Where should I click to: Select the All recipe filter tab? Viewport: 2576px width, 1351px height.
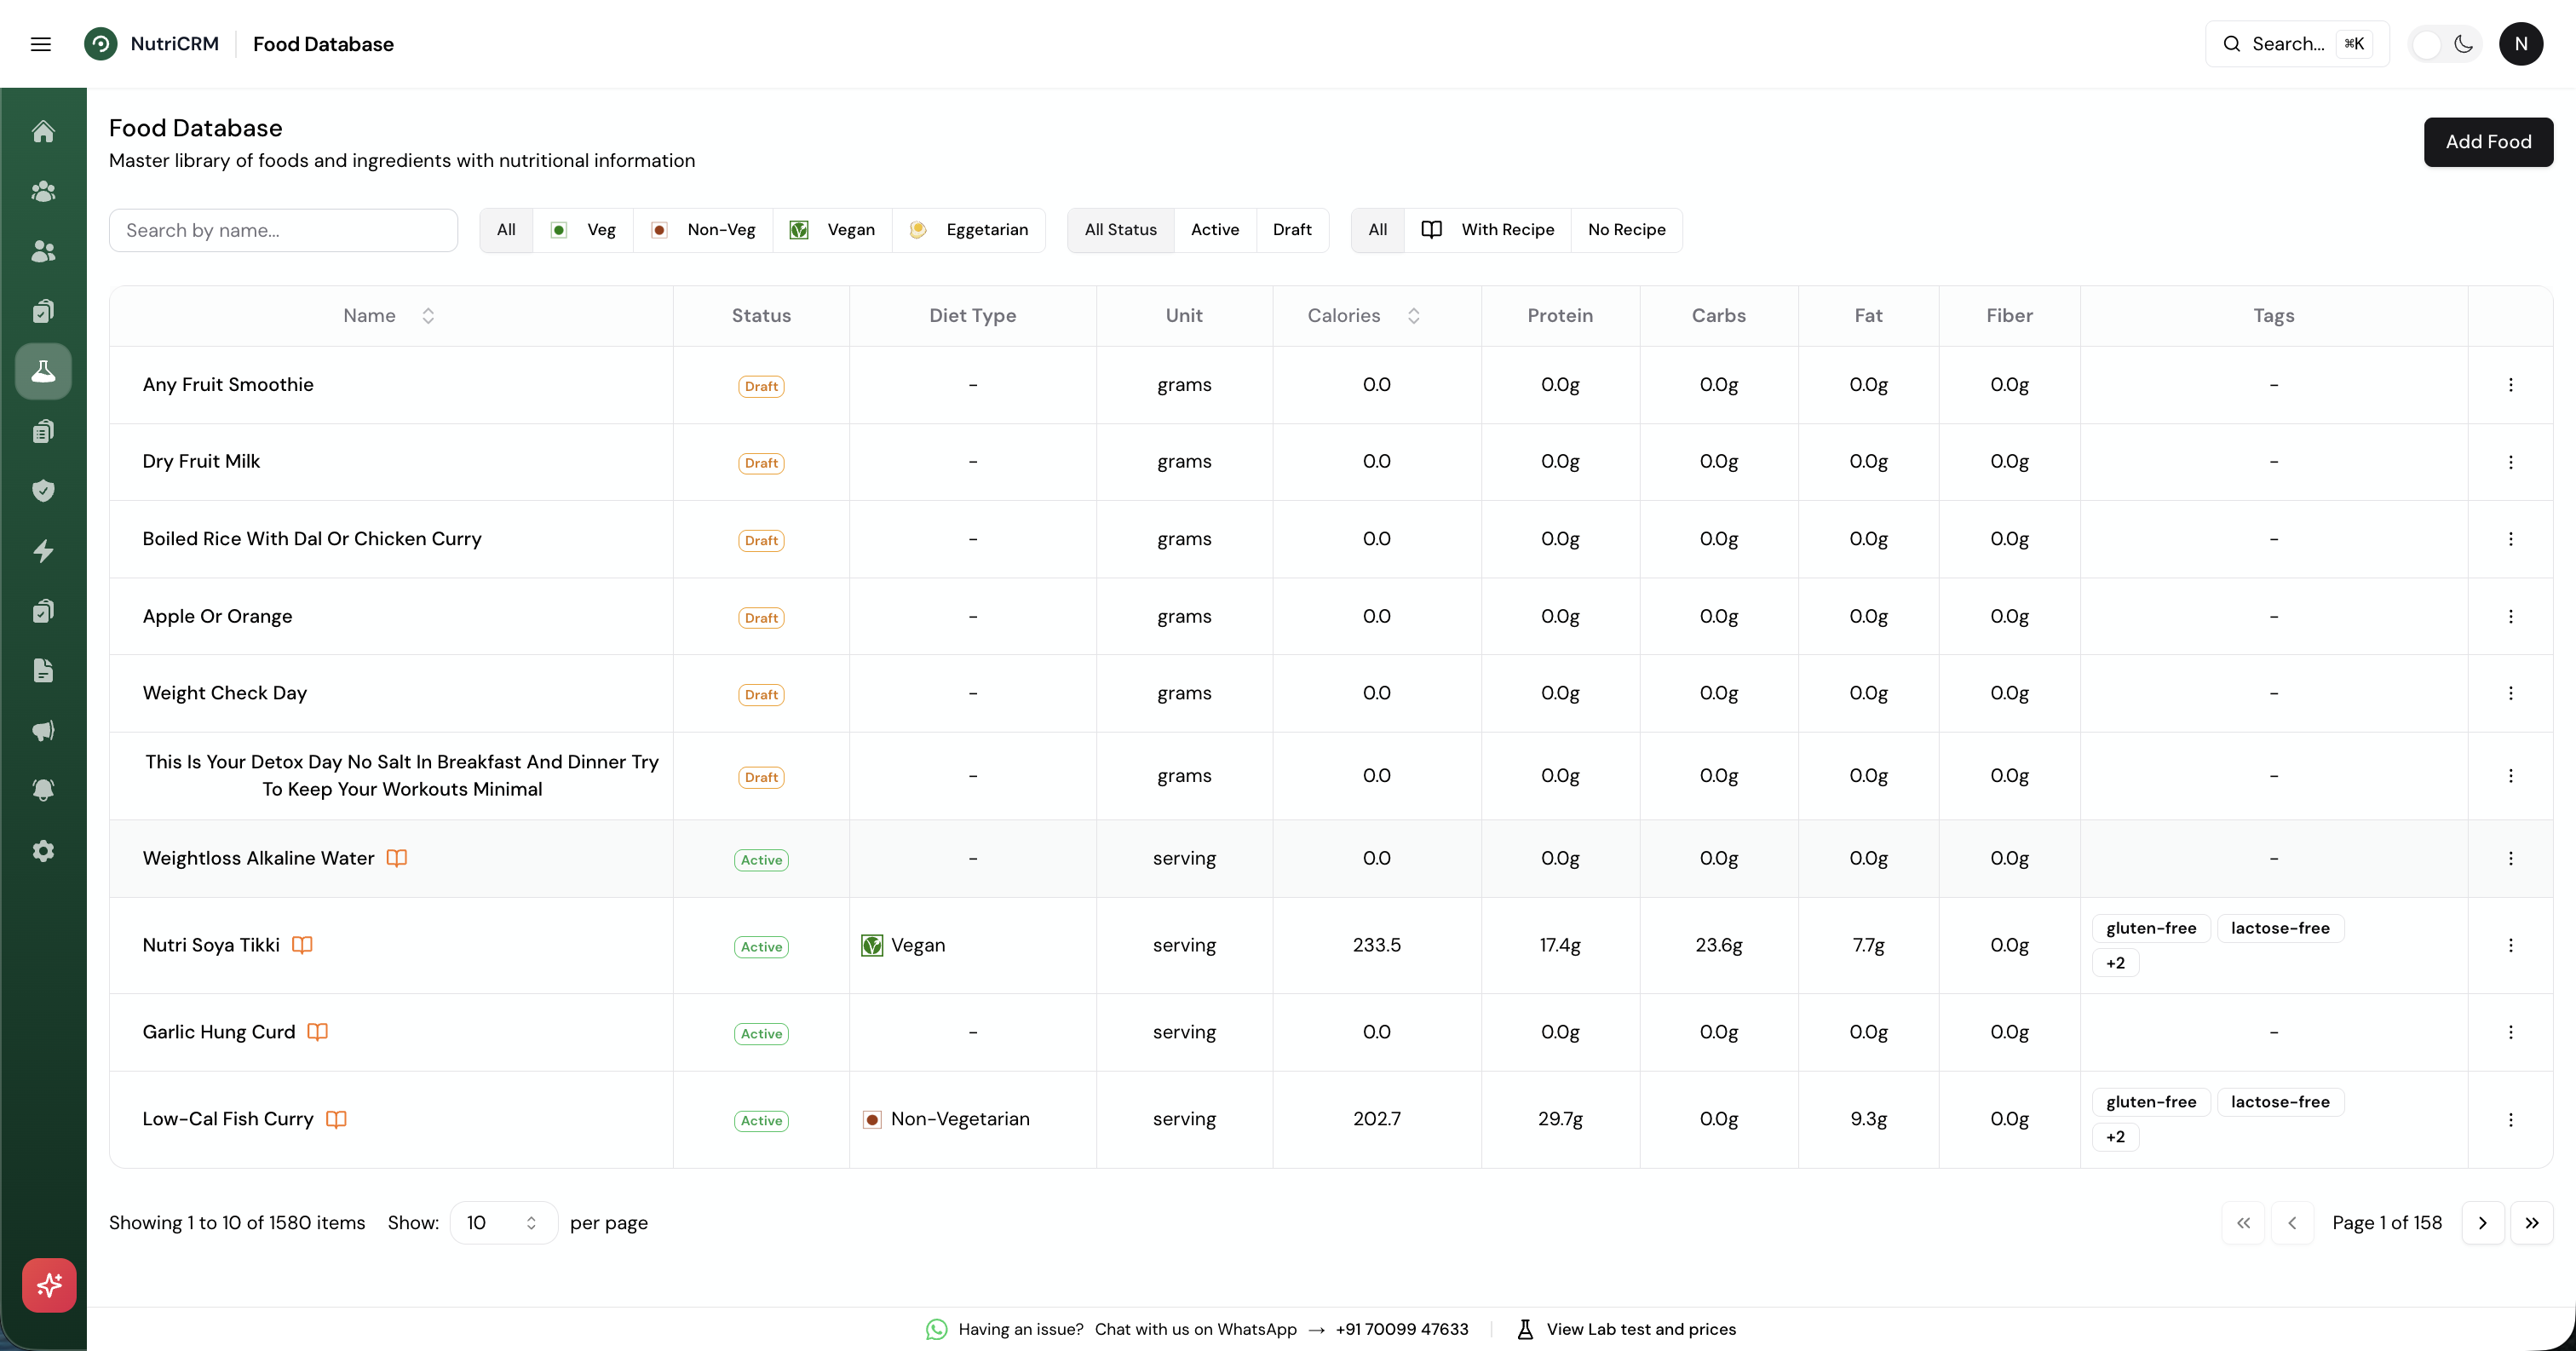point(1377,230)
